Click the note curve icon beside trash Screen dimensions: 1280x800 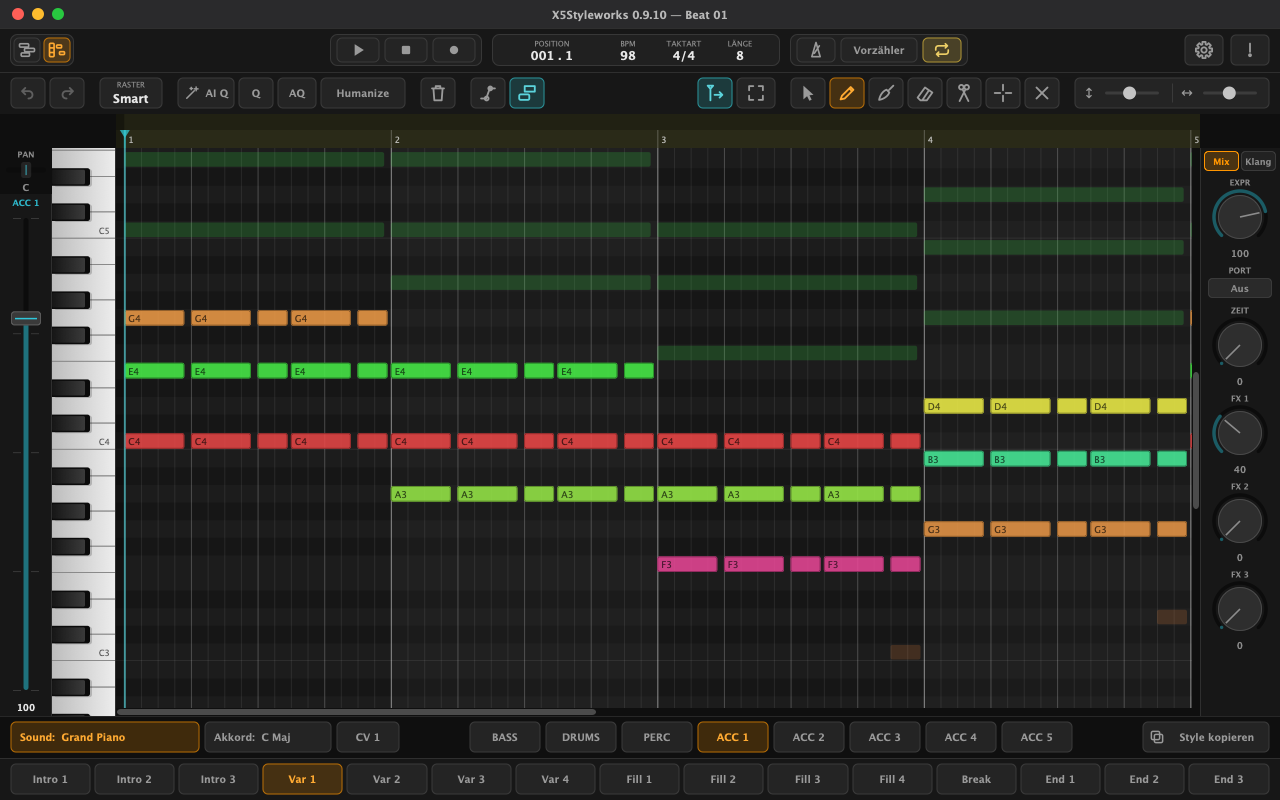coord(488,93)
